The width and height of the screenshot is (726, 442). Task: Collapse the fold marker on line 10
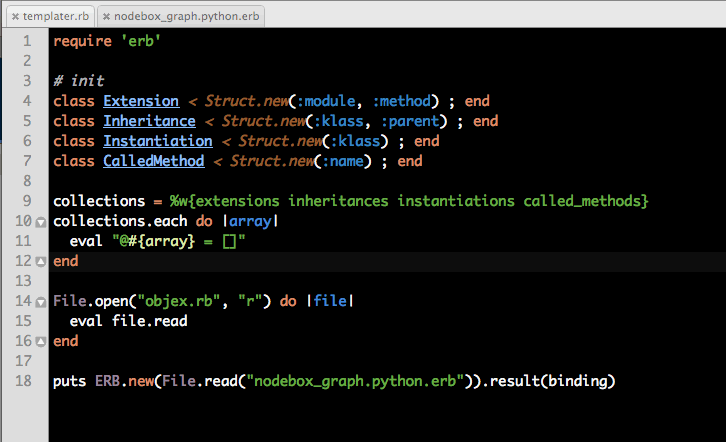tap(41, 222)
